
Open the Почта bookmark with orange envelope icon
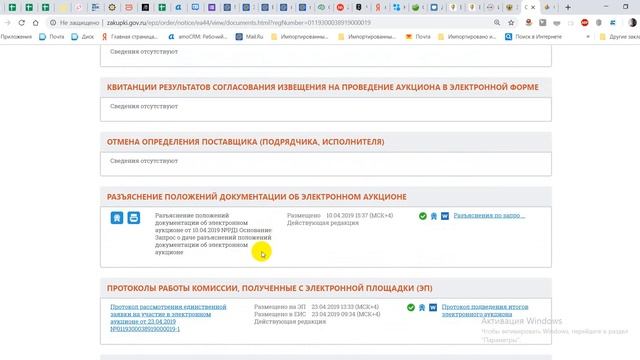coord(418,37)
